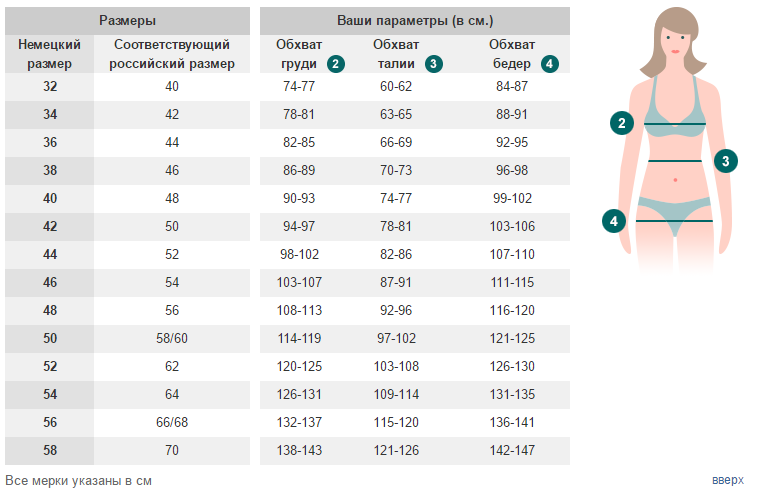Select German size 44 cell
The width and height of the screenshot is (763, 493).
pyautogui.click(x=50, y=255)
